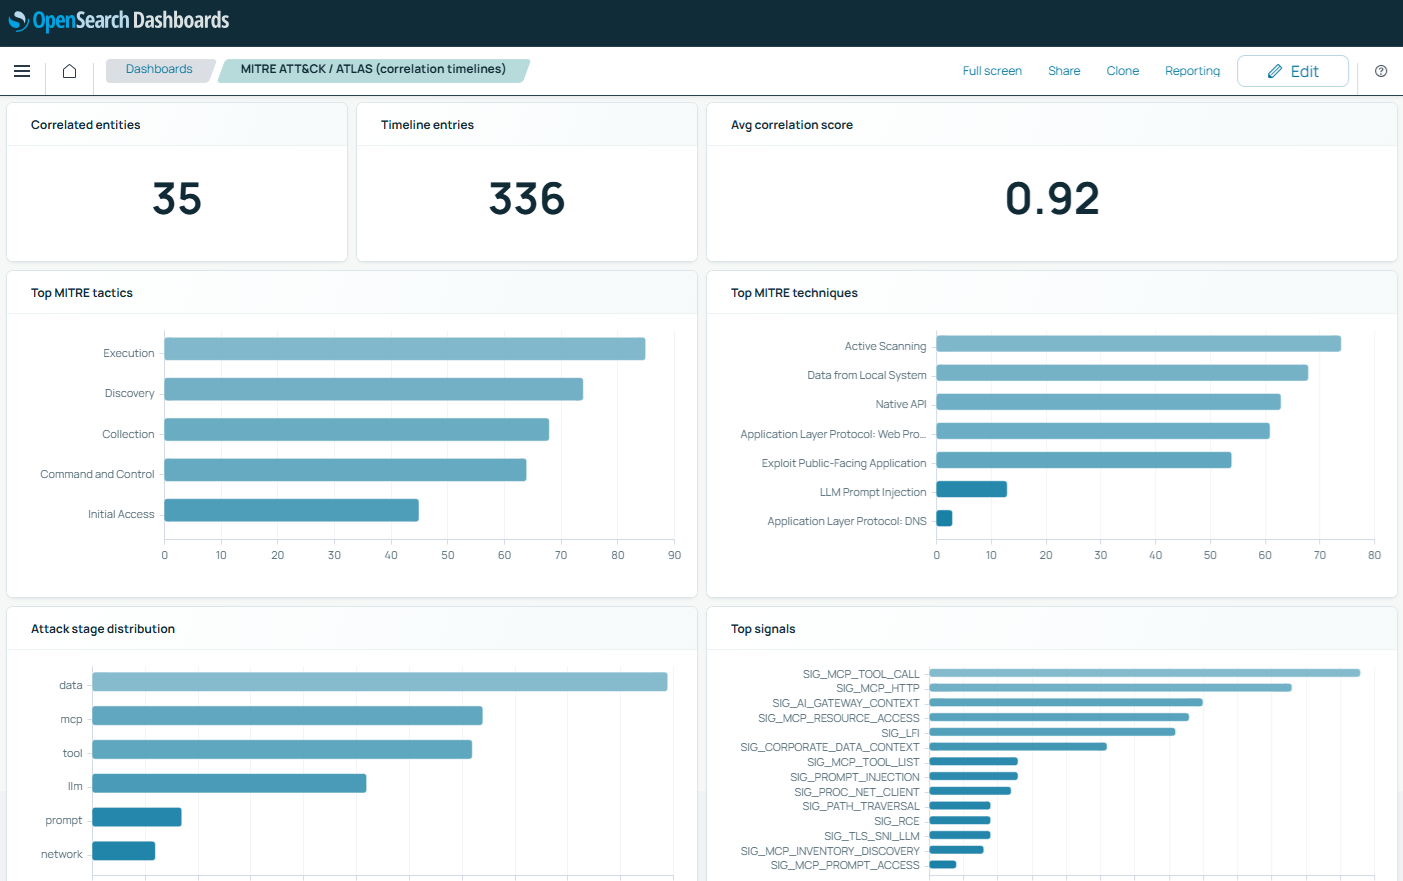Click the SIG_AI_GATEWAY_CONTEXT signal bar
The width and height of the screenshot is (1403, 881).
tap(1066, 702)
